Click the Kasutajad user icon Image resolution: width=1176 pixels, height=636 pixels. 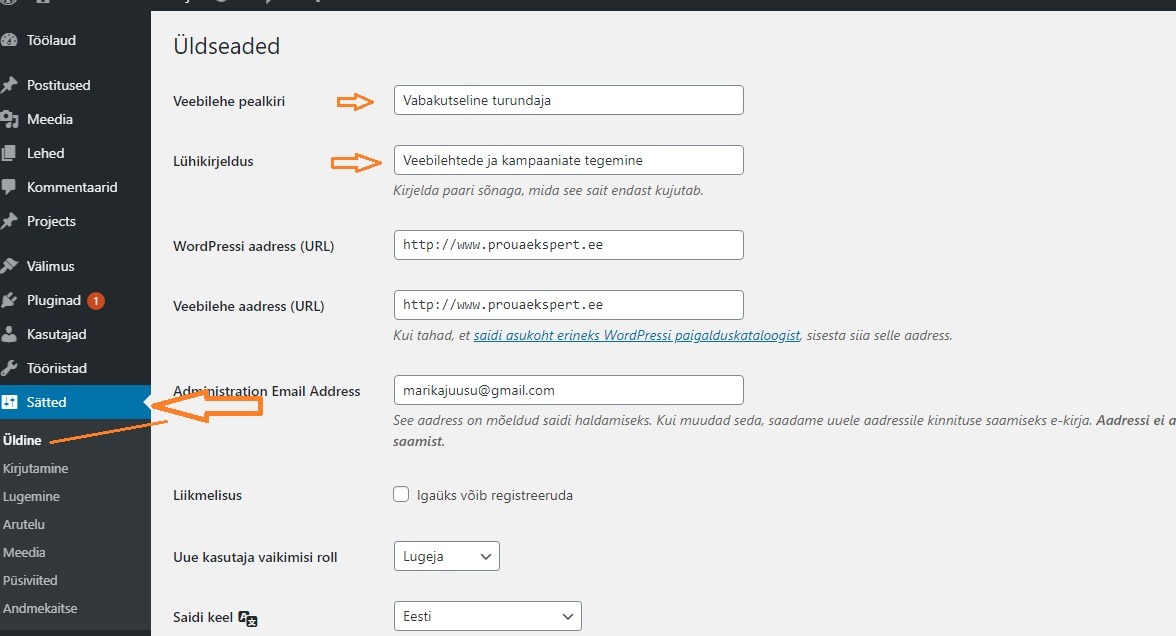point(9,334)
